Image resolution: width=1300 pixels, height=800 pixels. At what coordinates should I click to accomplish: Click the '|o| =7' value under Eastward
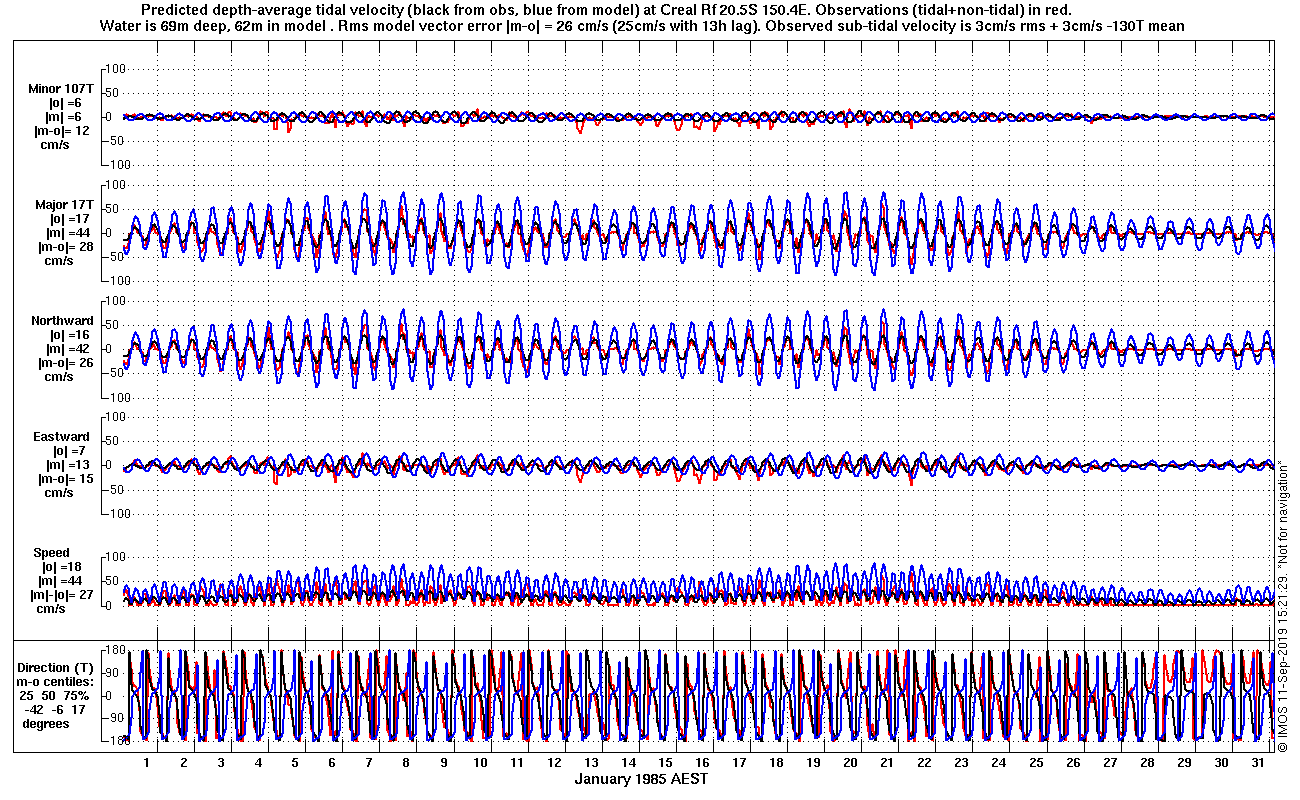pyautogui.click(x=69, y=451)
